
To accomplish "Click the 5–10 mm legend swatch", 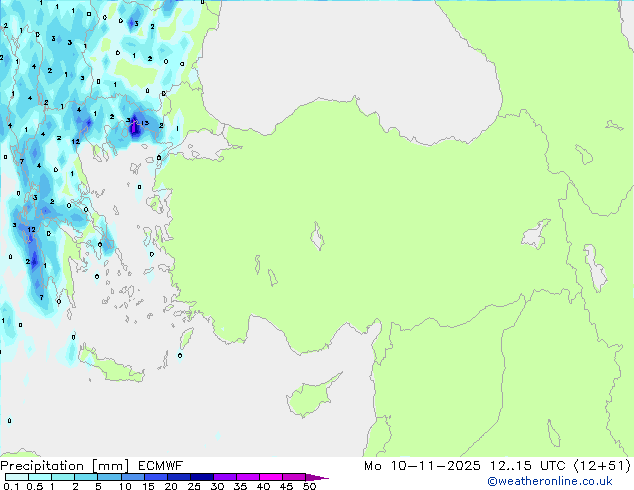I will pyautogui.click(x=109, y=477).
